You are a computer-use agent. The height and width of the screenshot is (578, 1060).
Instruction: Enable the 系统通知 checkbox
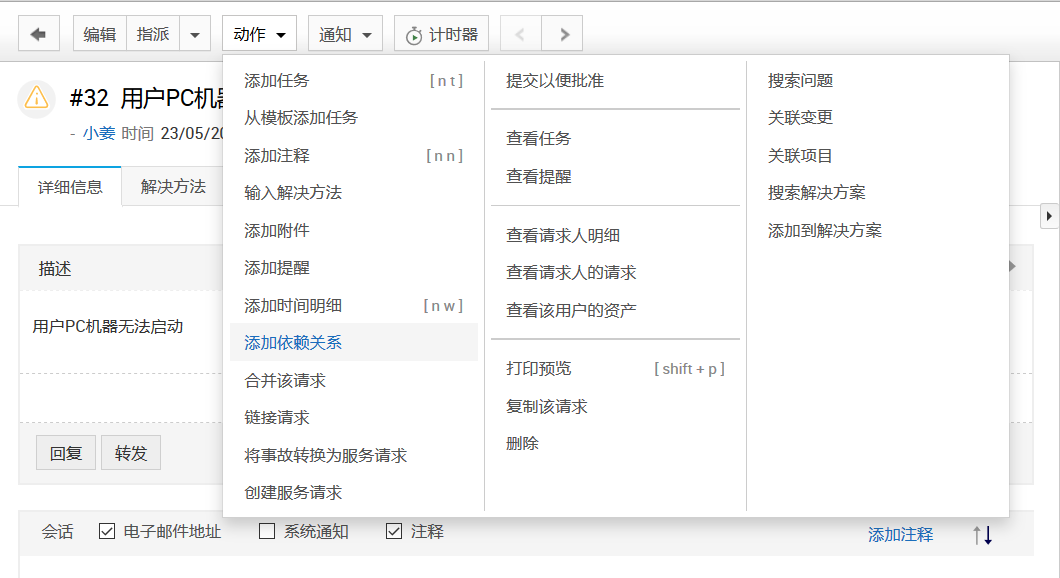pyautogui.click(x=267, y=532)
